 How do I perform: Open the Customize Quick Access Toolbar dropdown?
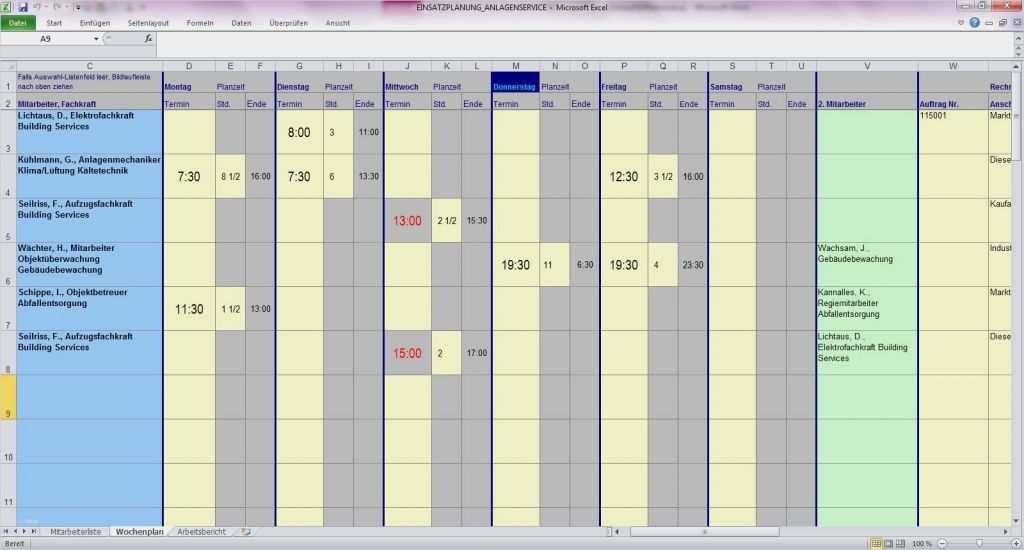tap(78, 6)
